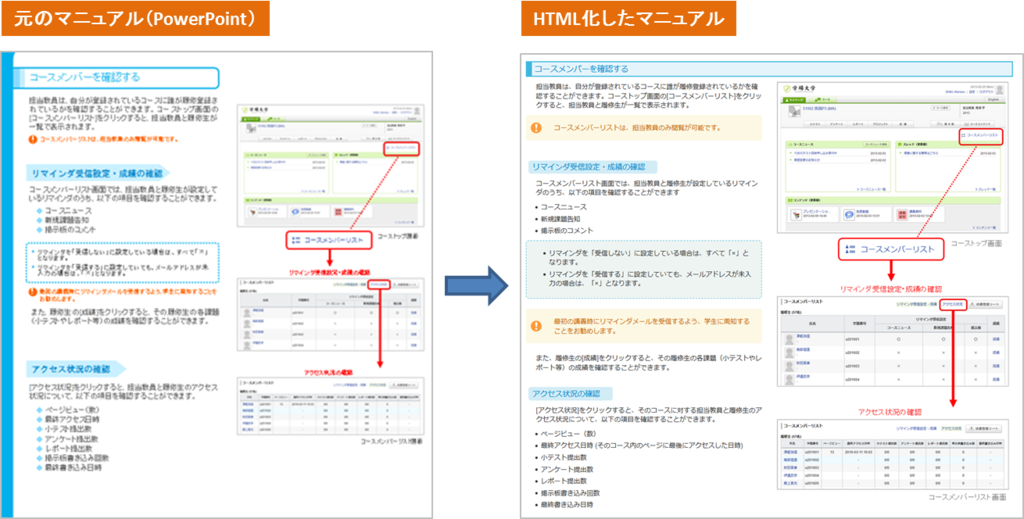Viewport: 1024px width, 519px height.
Task: Click the blue speech-bubble content icon in HTML manual screenshot
Action: [x=847, y=215]
